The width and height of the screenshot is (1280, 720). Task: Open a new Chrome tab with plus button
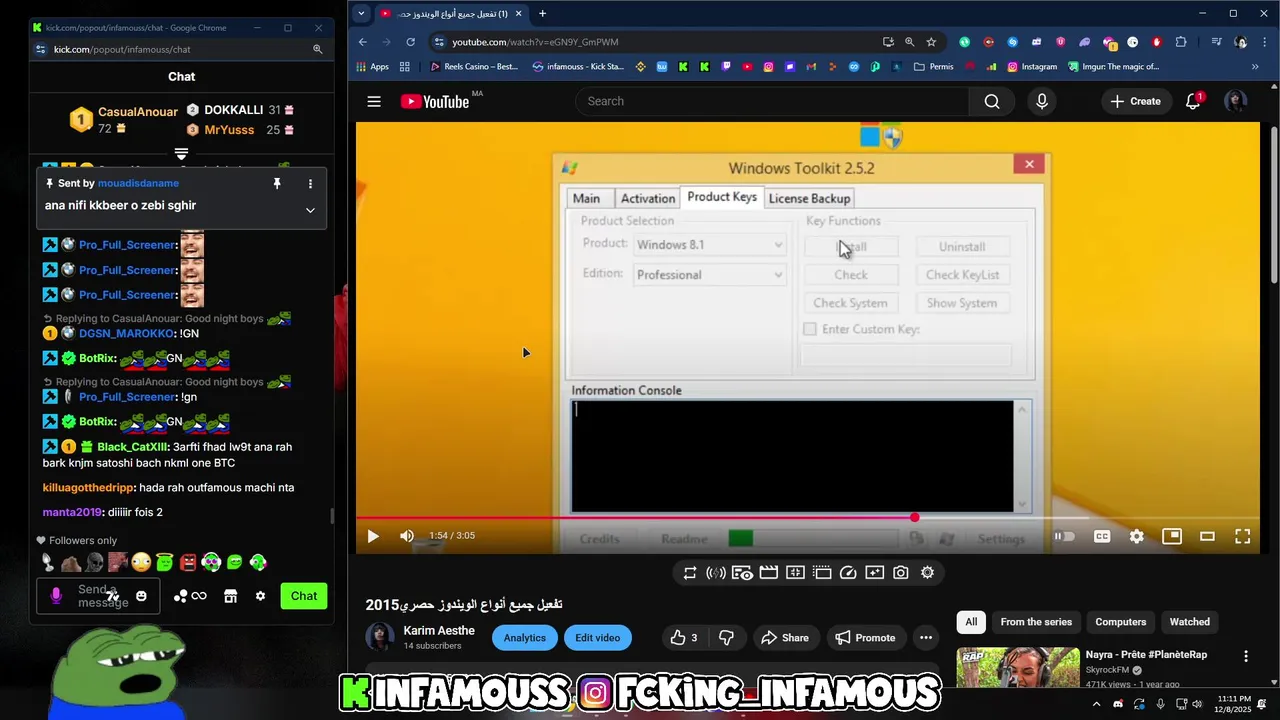point(542,14)
